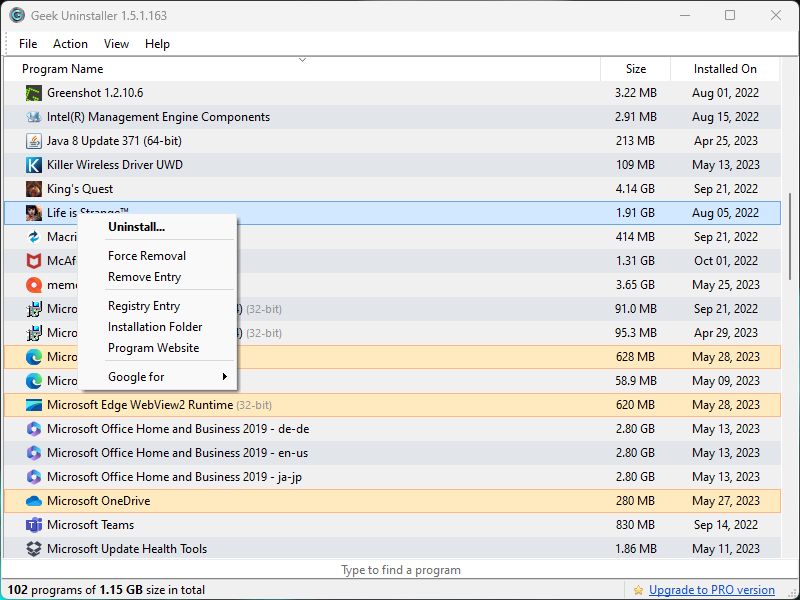Image resolution: width=800 pixels, height=600 pixels.
Task: Click the 830 MB size cell
Action: click(635, 524)
